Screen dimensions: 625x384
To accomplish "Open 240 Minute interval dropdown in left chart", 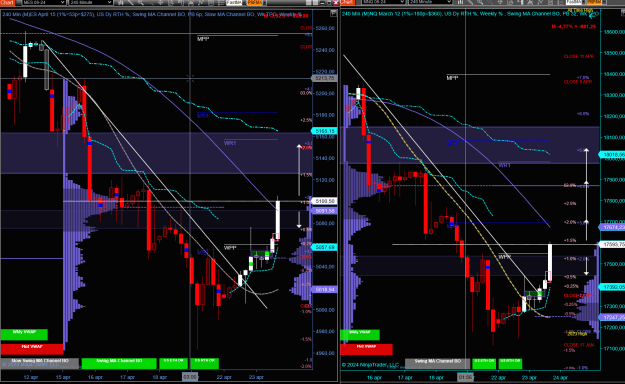I will pyautogui.click(x=90, y=2).
